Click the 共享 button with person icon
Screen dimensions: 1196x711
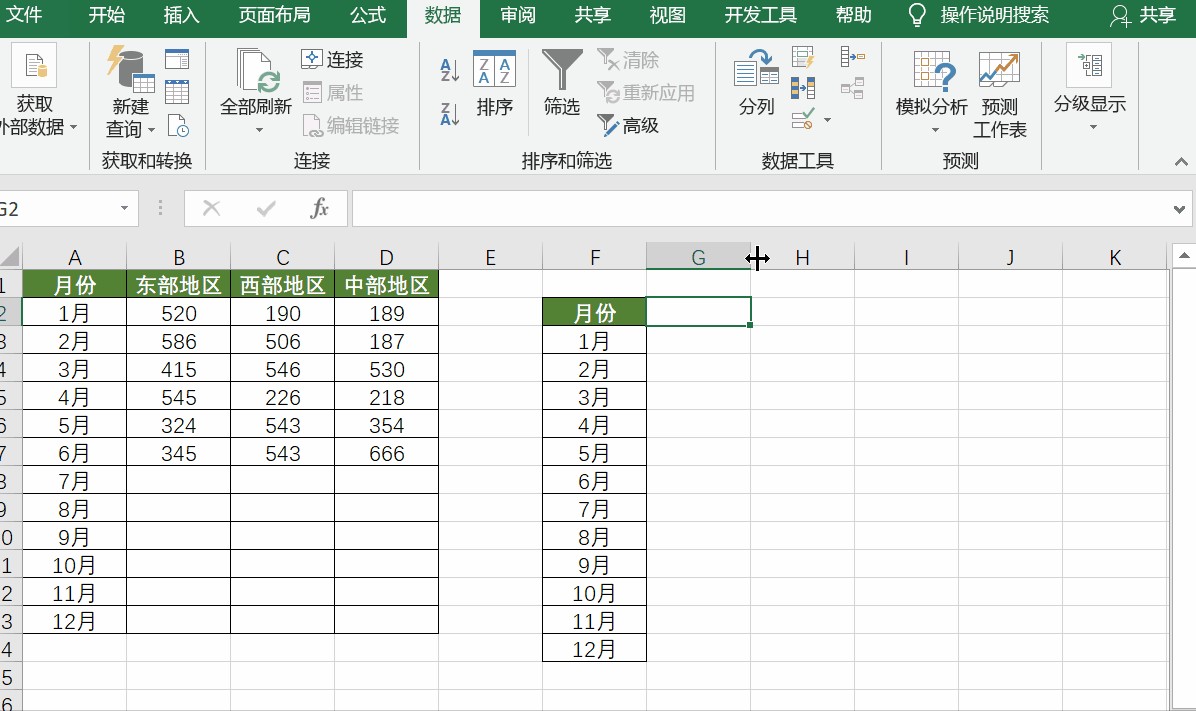[x=1143, y=15]
